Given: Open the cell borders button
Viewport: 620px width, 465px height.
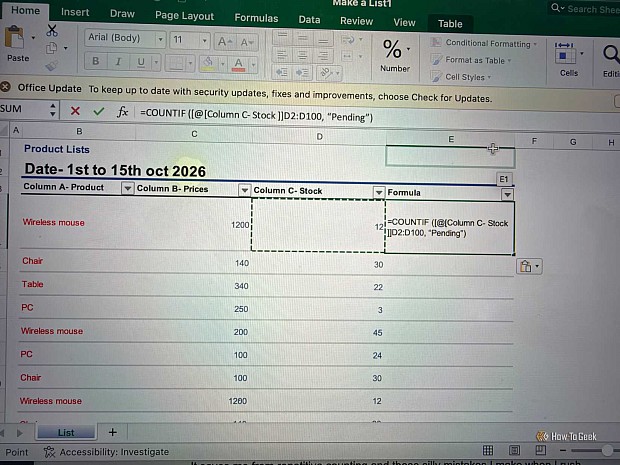Looking at the screenshot, I should (176, 63).
